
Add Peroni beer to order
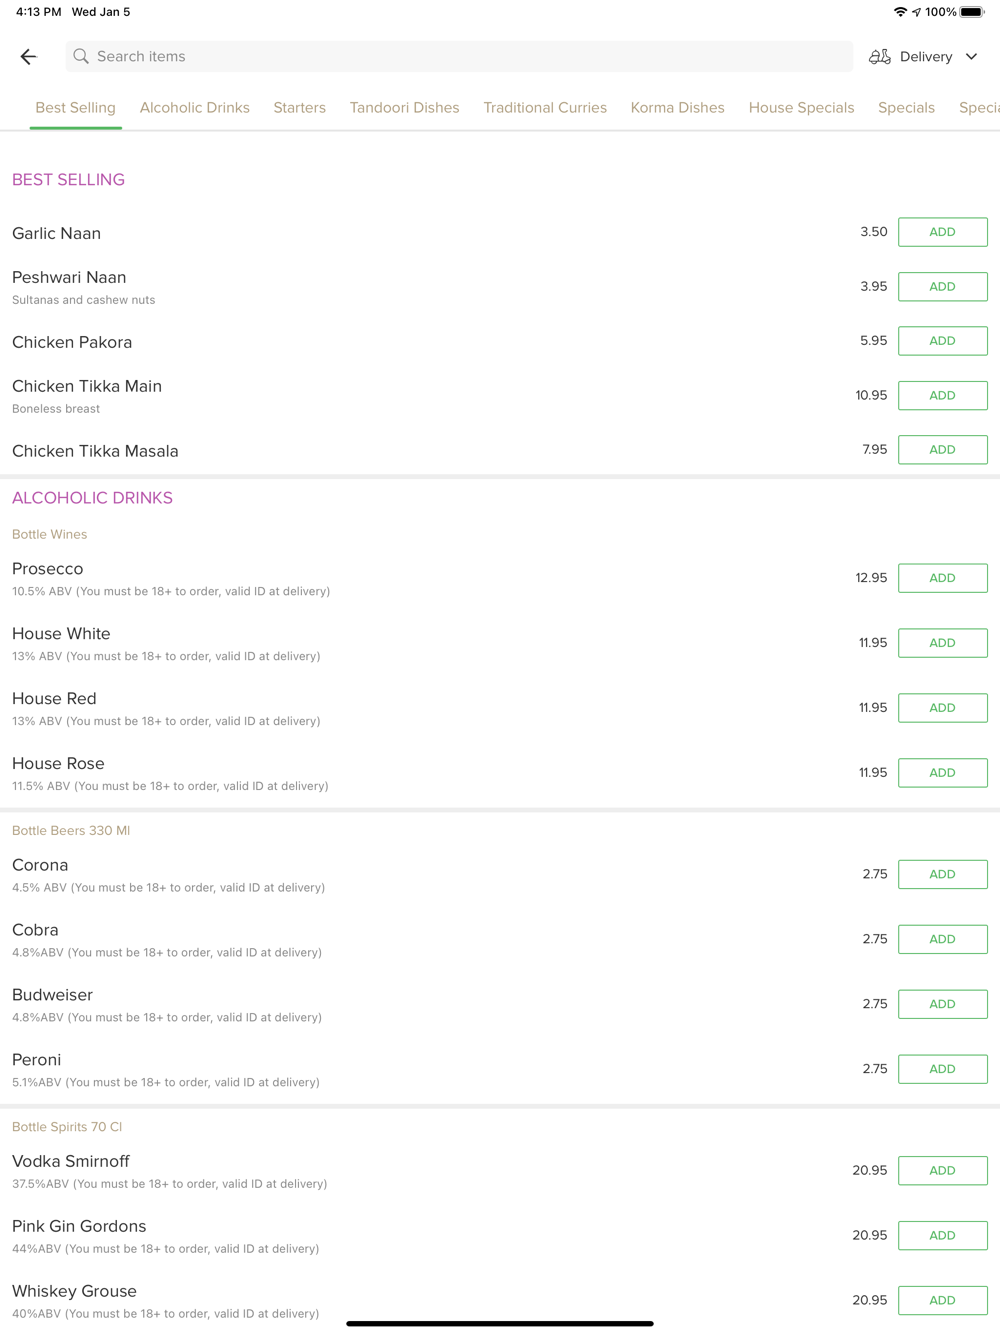tap(942, 1069)
